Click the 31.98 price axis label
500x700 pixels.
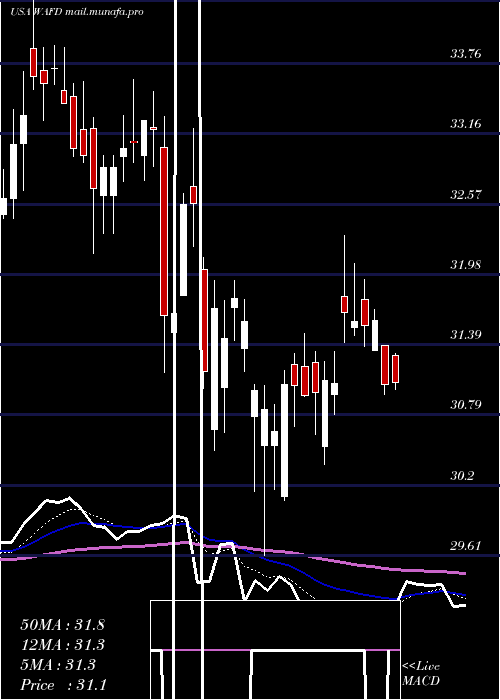(466, 265)
